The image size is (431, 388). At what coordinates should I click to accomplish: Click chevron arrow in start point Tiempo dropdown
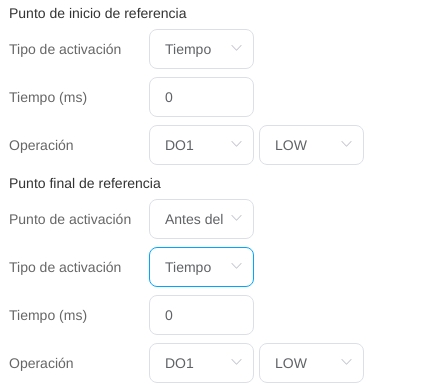pos(236,48)
